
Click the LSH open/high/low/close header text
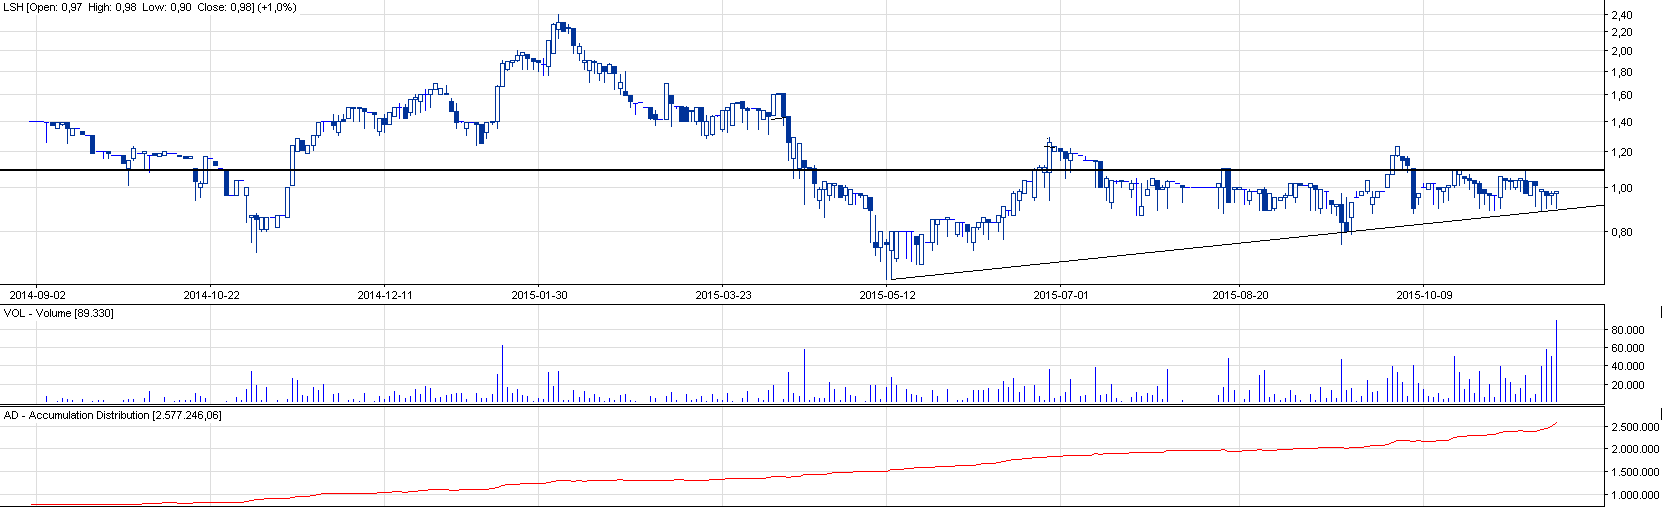[149, 7]
